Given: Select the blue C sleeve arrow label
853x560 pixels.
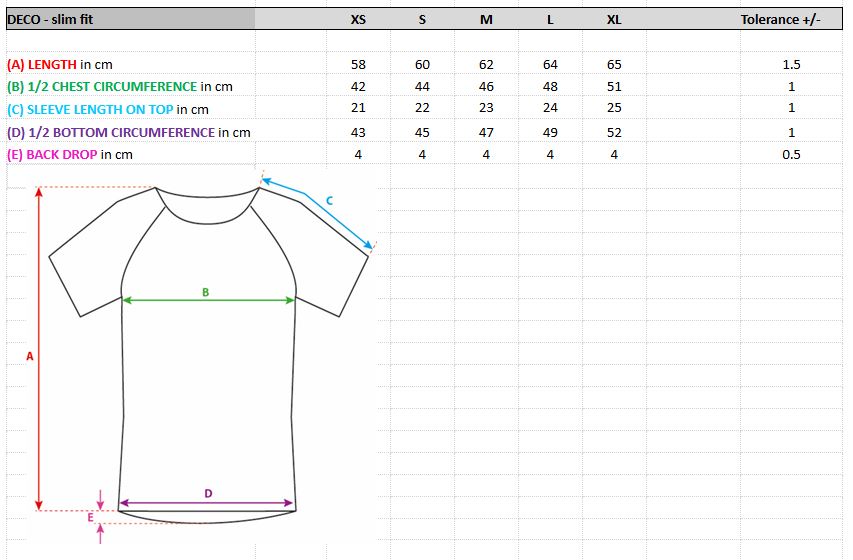Looking at the screenshot, I should click(329, 201).
